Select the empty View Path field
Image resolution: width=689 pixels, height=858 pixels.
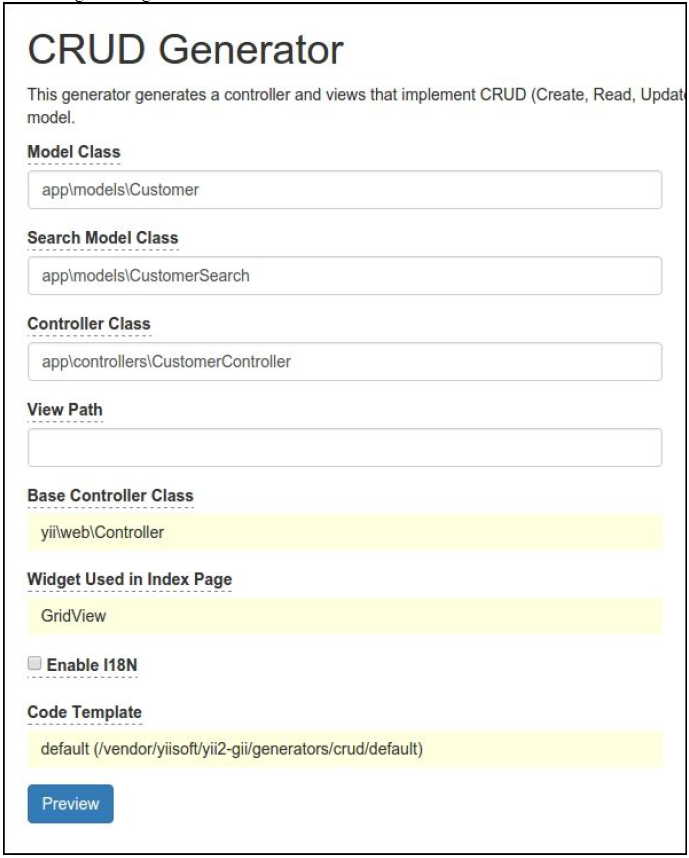pos(344,448)
